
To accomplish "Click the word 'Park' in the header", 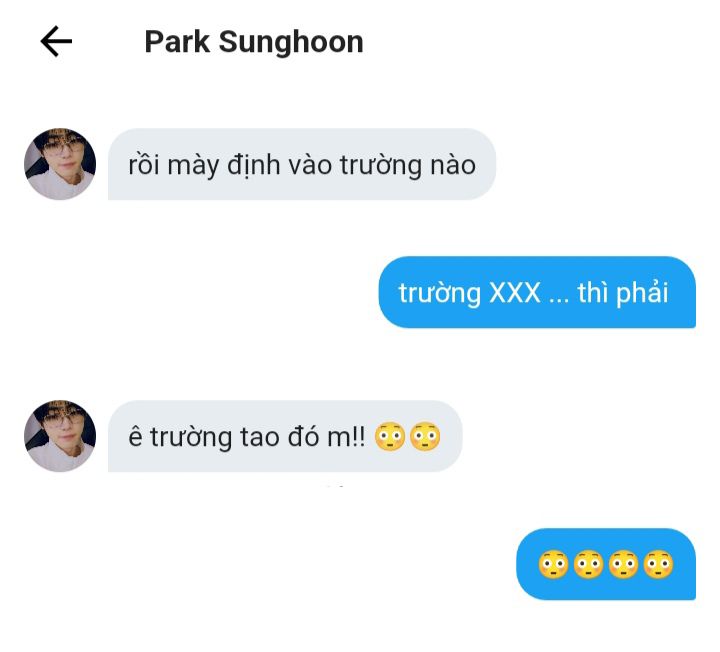I will click(x=177, y=42).
